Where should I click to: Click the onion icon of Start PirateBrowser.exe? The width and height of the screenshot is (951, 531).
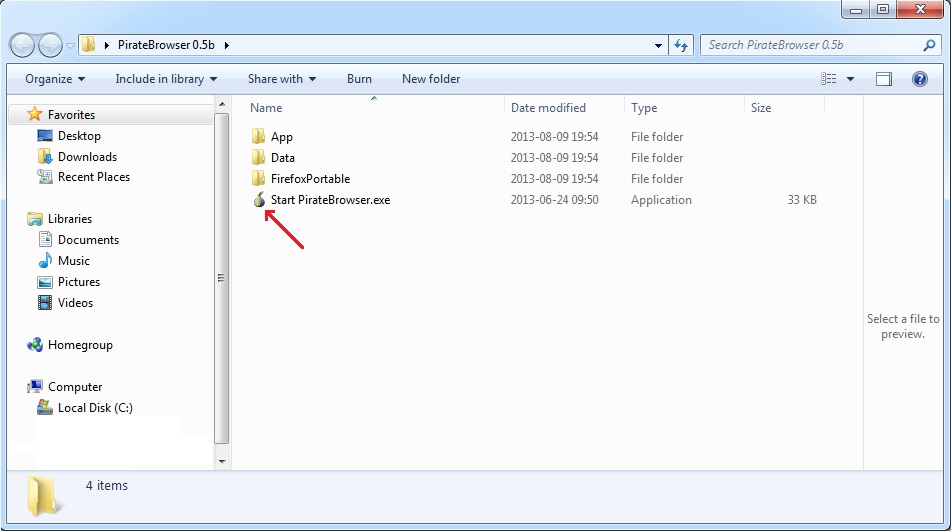coord(259,199)
